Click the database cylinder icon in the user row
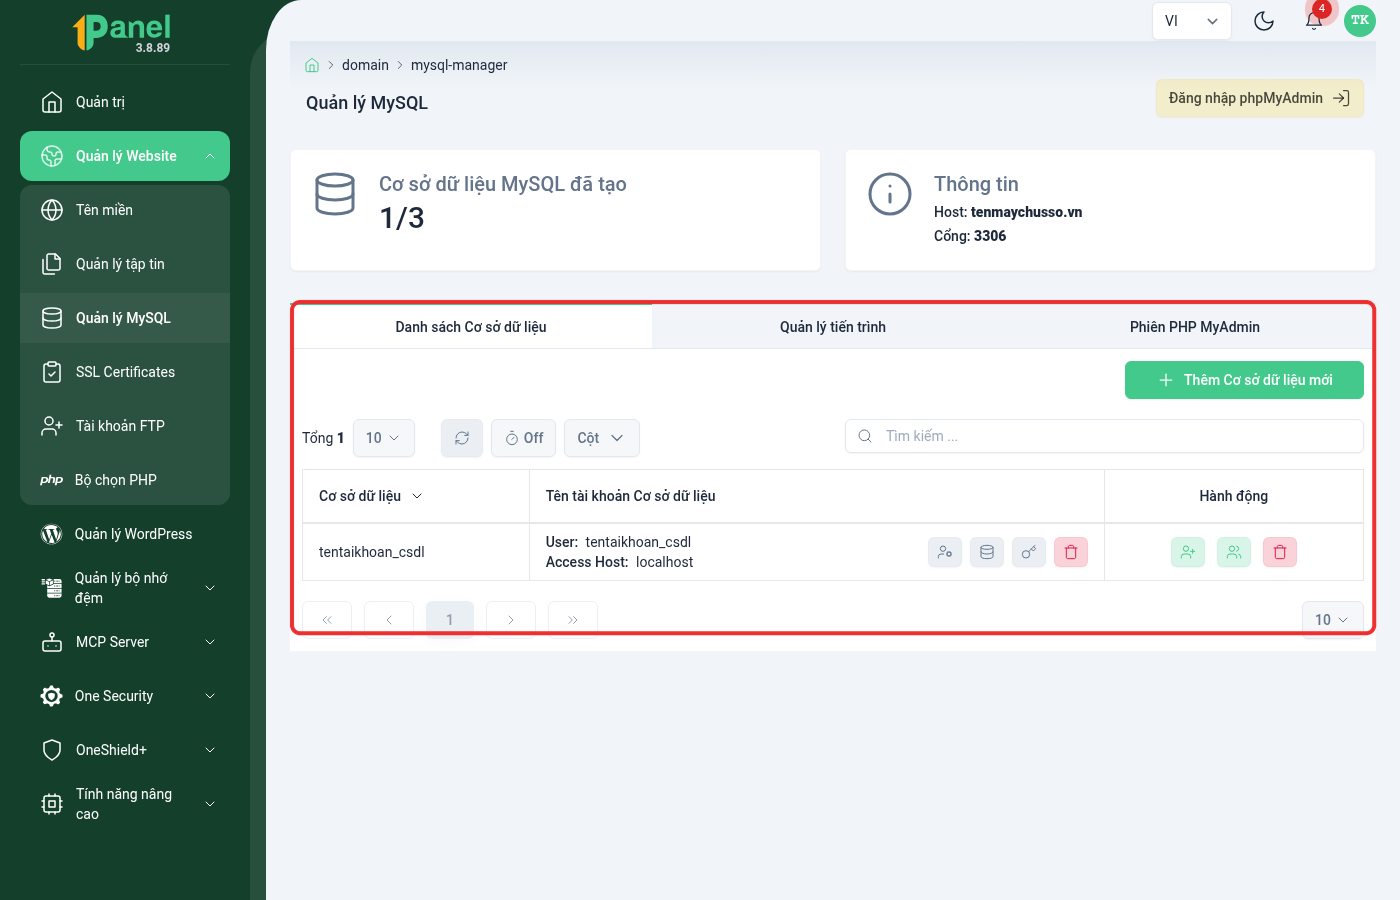The height and width of the screenshot is (900, 1400). (987, 552)
